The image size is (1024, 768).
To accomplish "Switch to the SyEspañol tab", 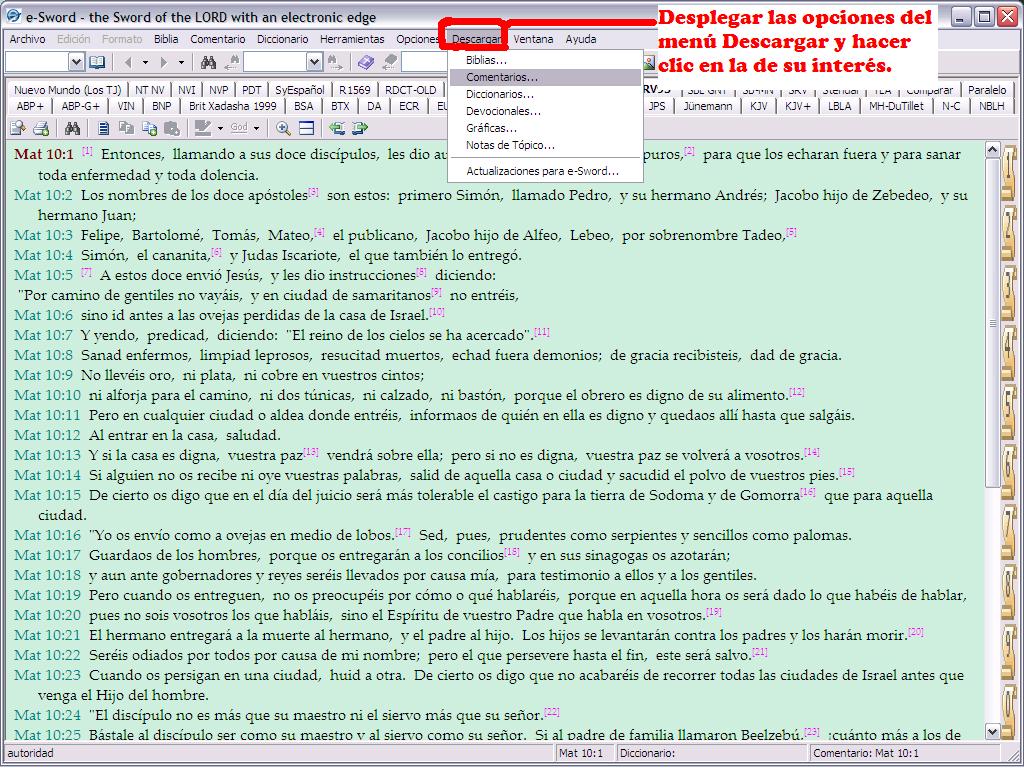I will click(300, 90).
